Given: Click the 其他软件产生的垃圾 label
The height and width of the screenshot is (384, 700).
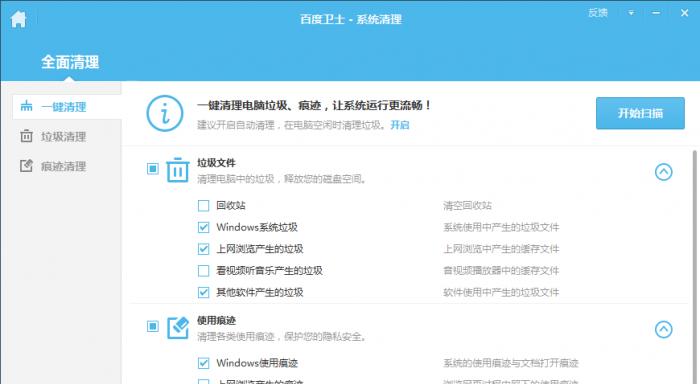Looking at the screenshot, I should (260, 292).
